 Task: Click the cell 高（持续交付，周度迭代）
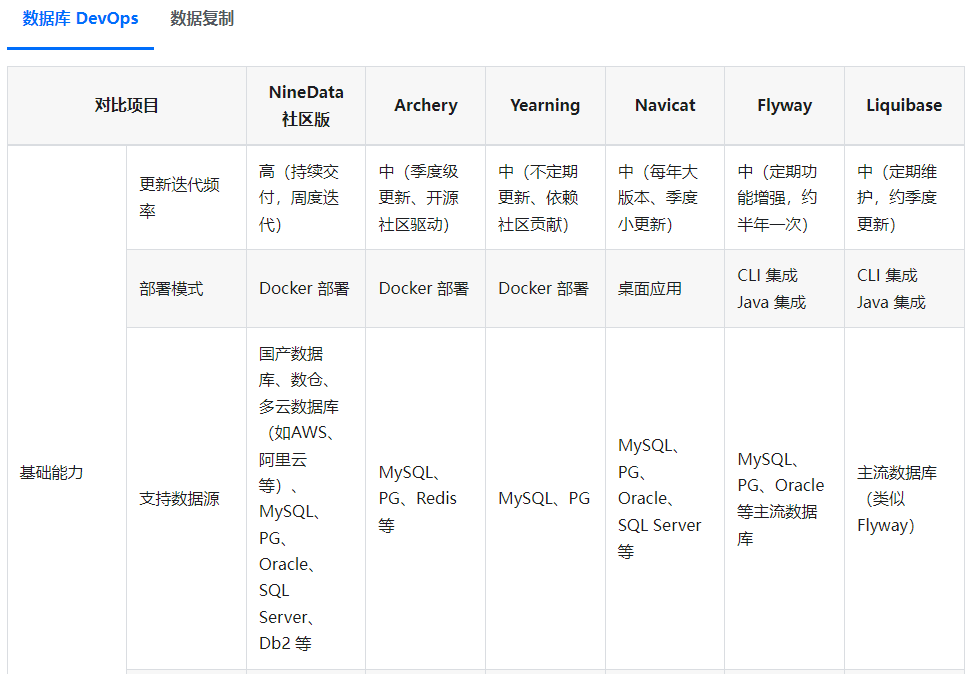[x=306, y=198]
